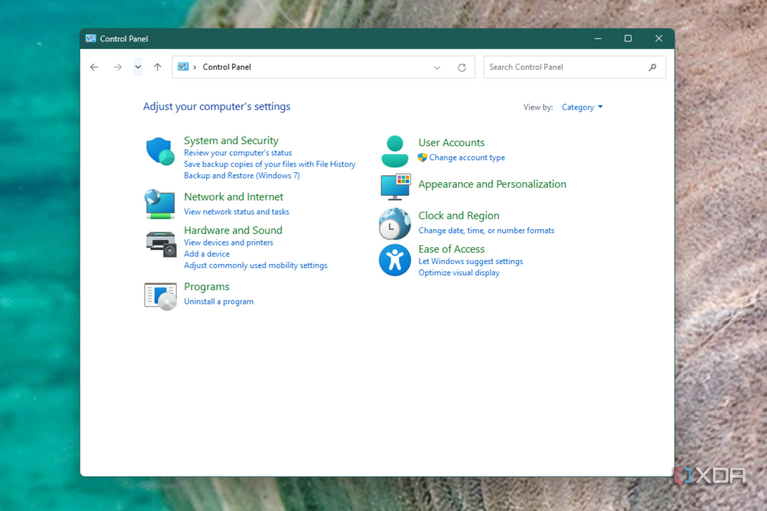Click the User Accounts person icon

pyautogui.click(x=395, y=151)
